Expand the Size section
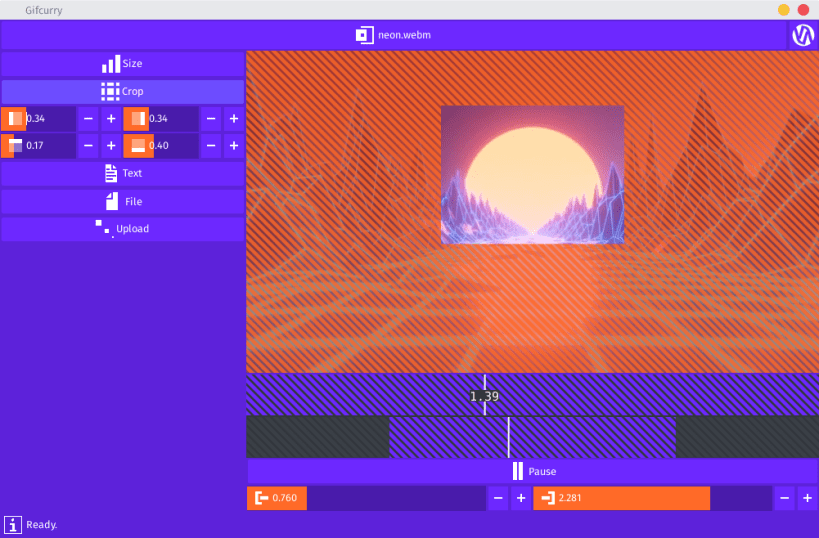819x538 pixels. (123, 64)
